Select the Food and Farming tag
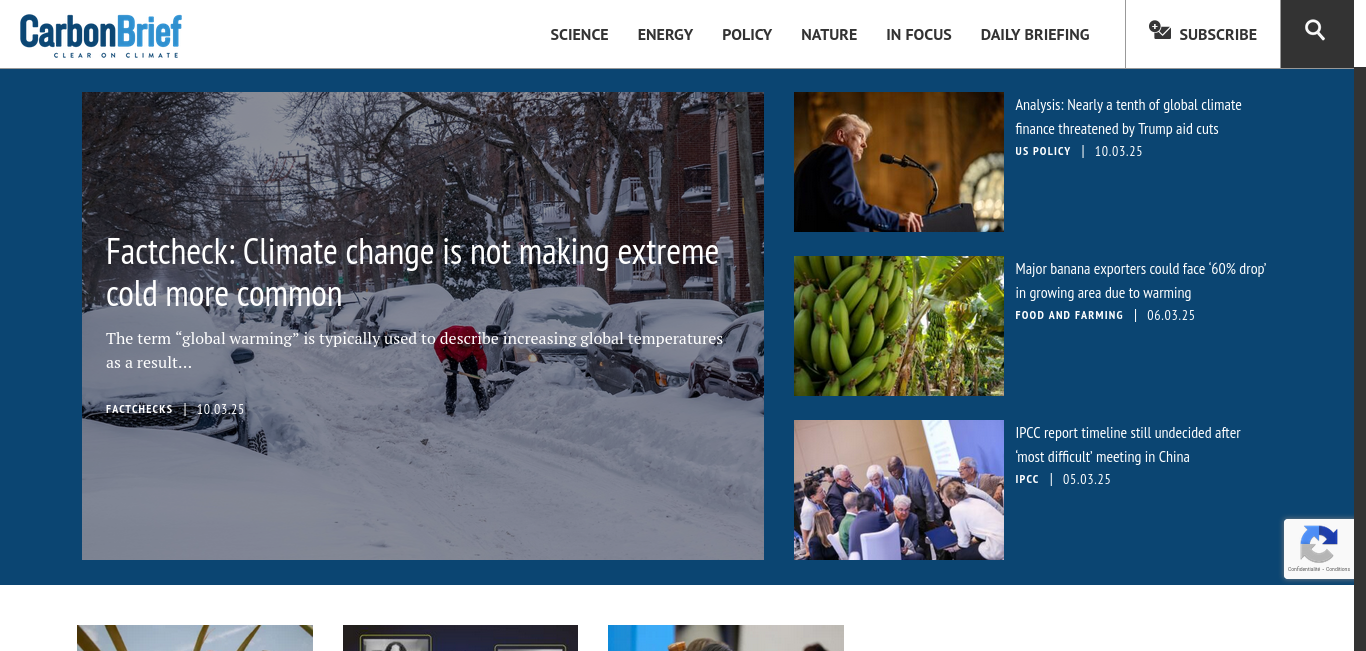Viewport: 1366px width, 651px height. 1069,315
